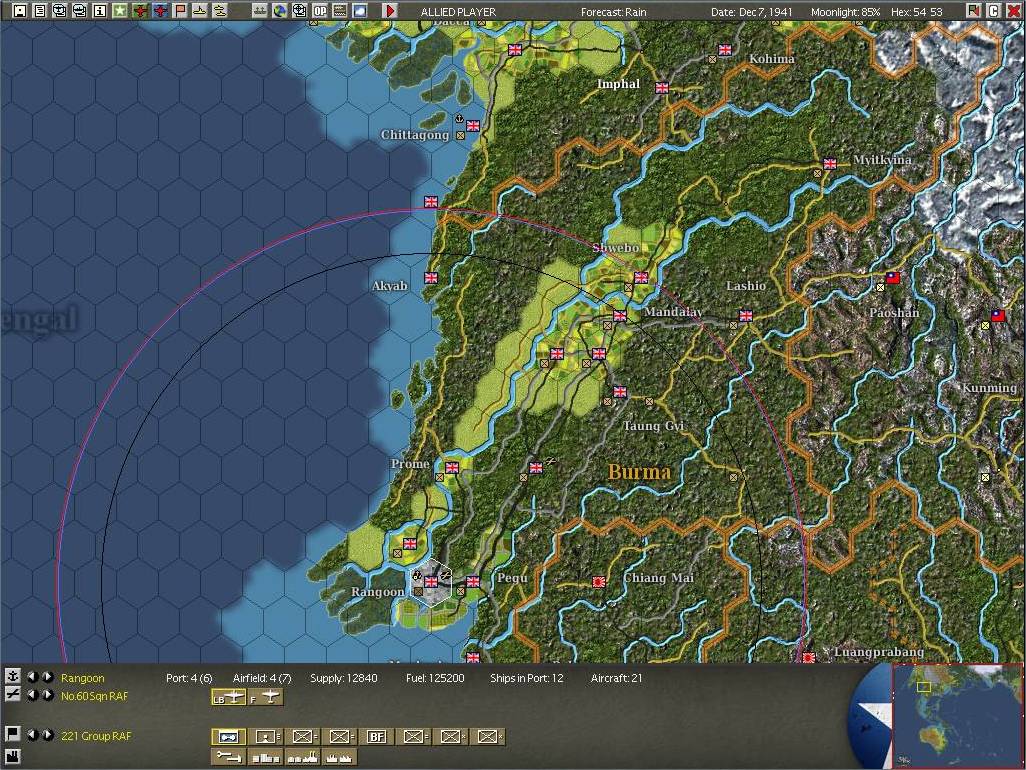Click the British flag at Shwebo

[x=641, y=277]
